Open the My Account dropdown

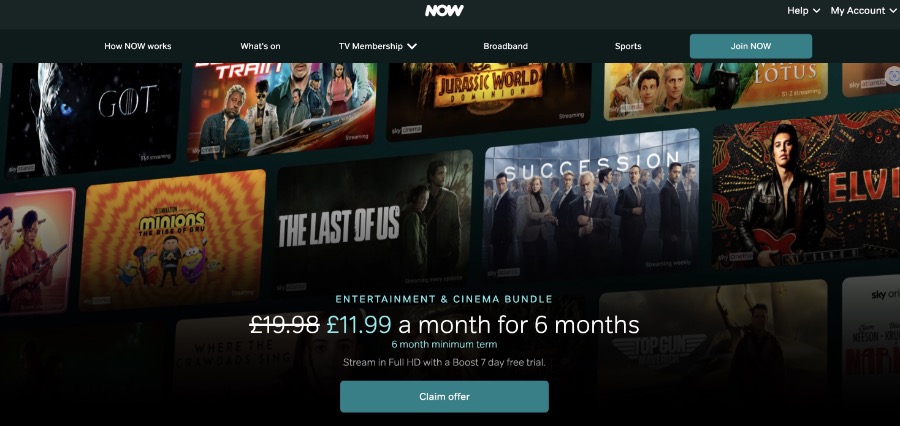(863, 11)
